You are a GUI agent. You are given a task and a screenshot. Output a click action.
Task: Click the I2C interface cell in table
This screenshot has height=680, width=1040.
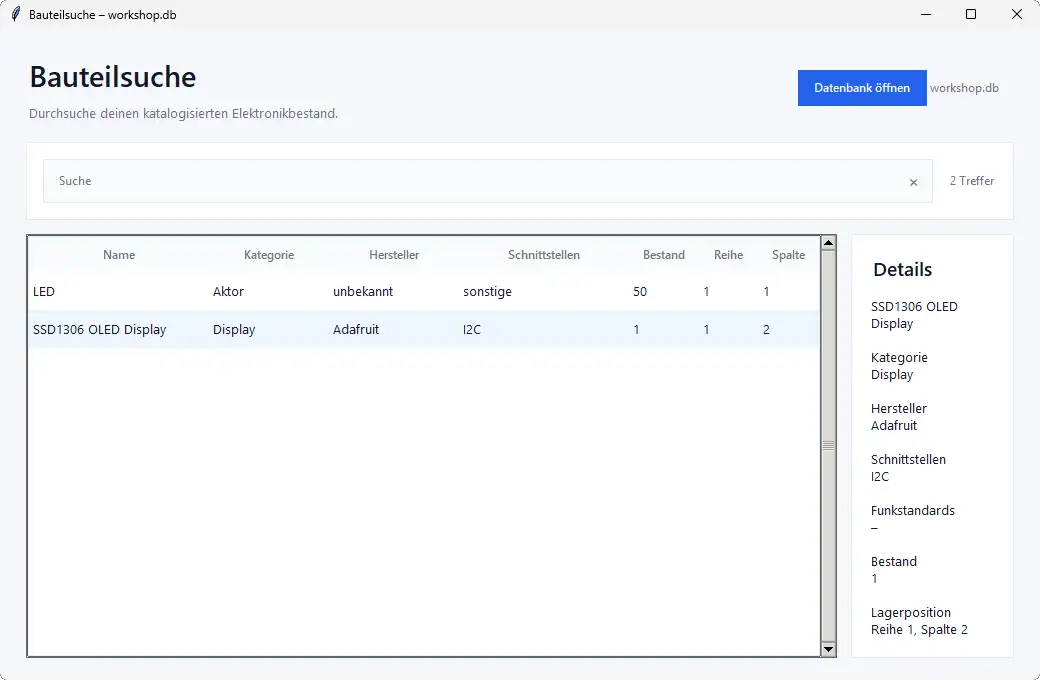(x=472, y=330)
